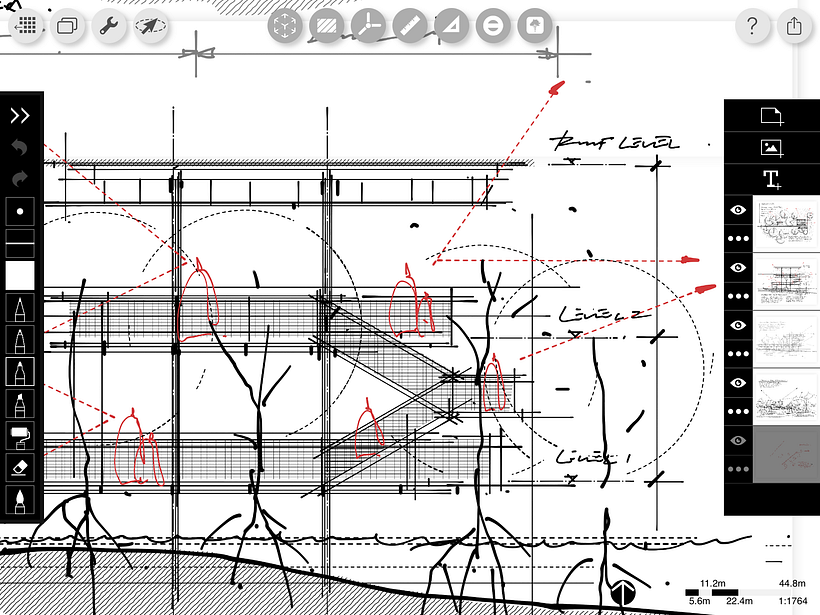The image size is (820, 615).
Task: Open the Help menu with the question mark
Action: click(752, 26)
